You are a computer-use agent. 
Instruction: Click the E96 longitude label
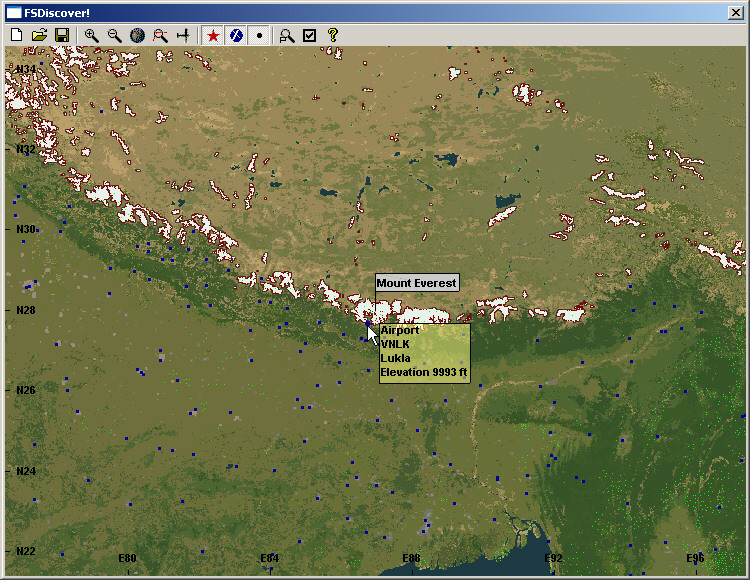click(695, 558)
